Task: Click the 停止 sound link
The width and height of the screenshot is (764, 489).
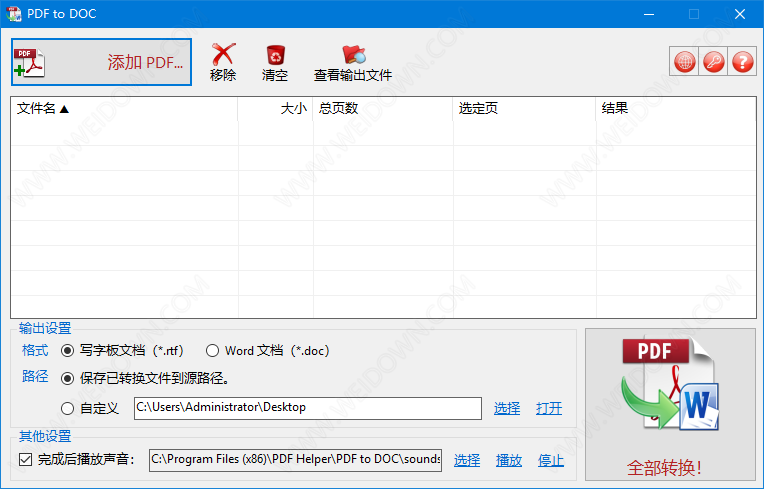Action: pos(551,460)
